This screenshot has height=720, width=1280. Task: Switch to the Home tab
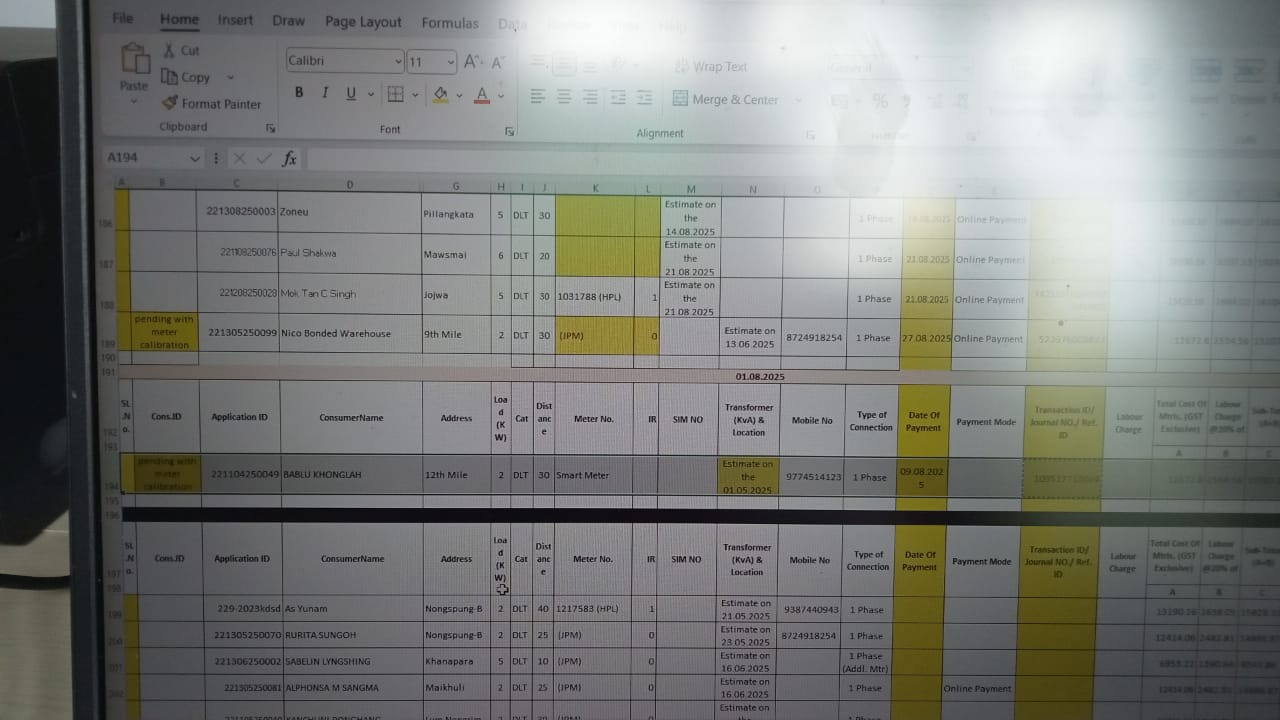tap(179, 19)
